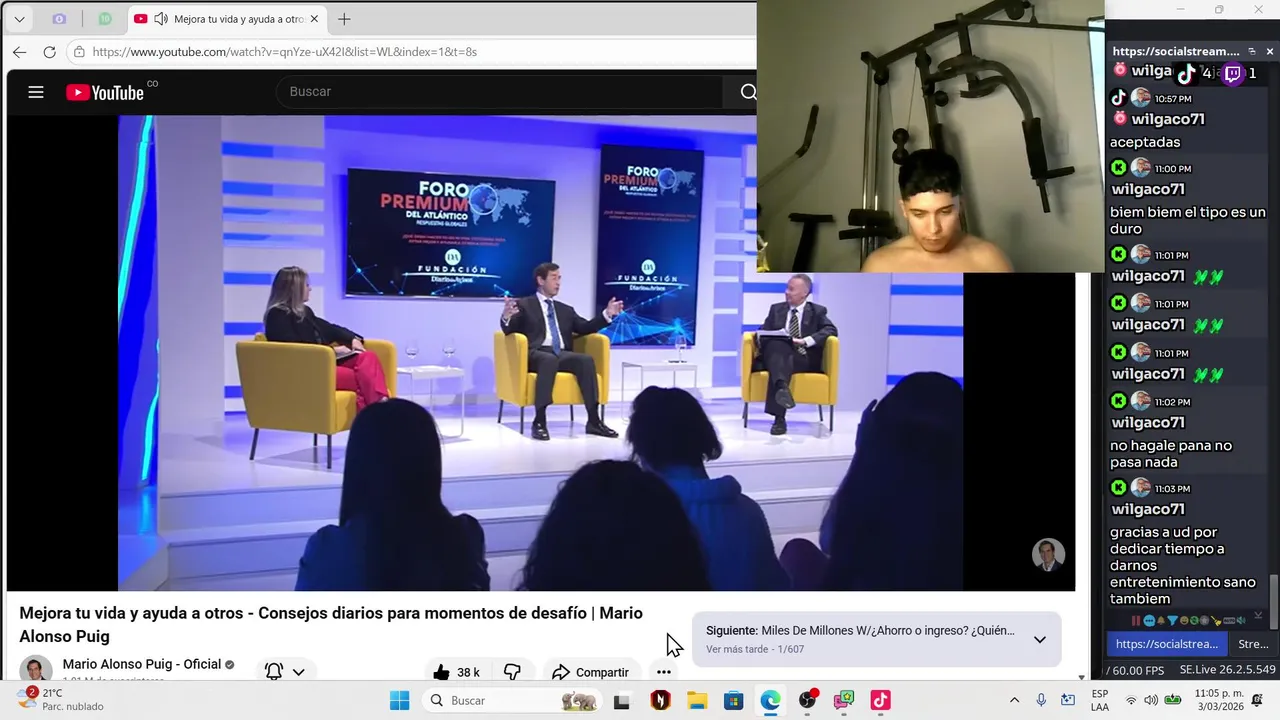1280x720 pixels.
Task: Open the weather widget showing 21°C
Action: coord(58,699)
